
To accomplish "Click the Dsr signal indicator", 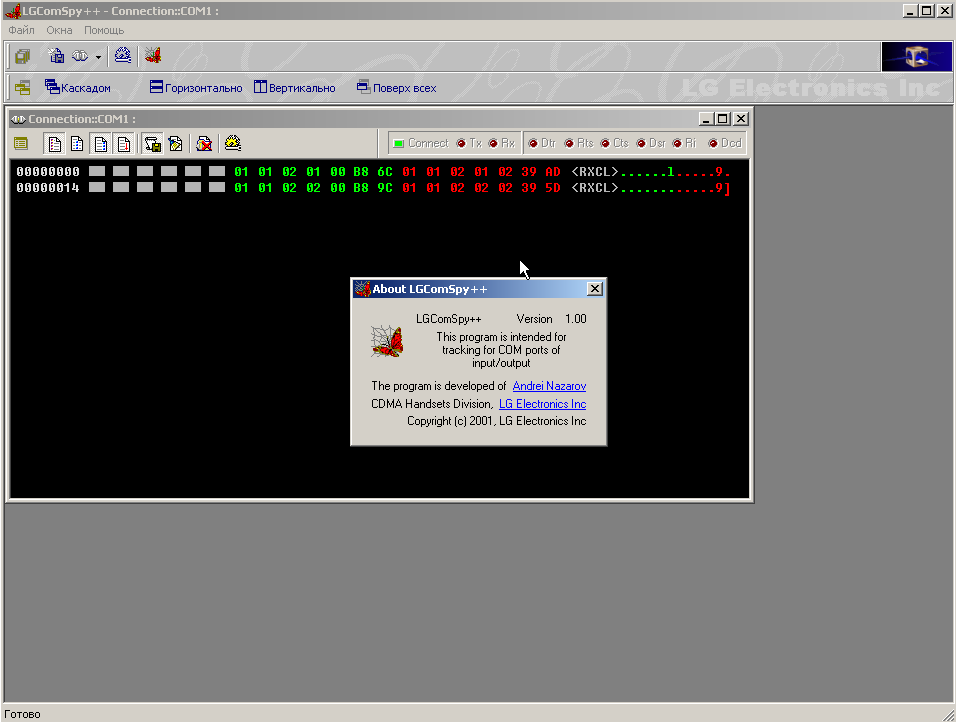I will point(651,143).
